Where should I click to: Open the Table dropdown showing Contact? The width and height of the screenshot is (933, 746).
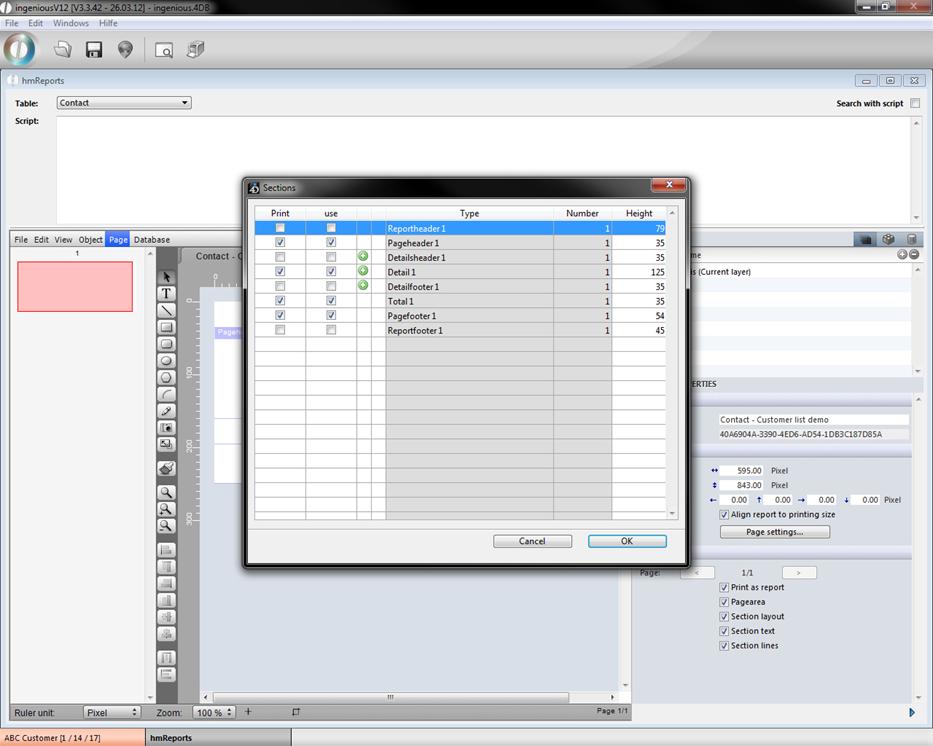point(123,103)
